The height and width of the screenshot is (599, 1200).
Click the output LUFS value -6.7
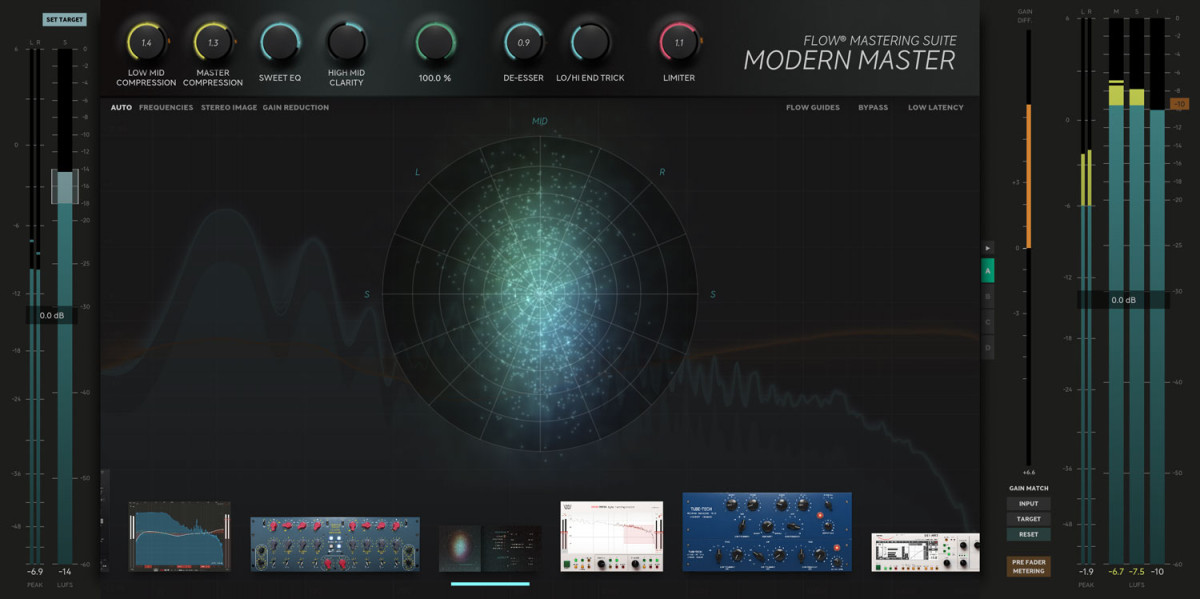pos(1117,572)
